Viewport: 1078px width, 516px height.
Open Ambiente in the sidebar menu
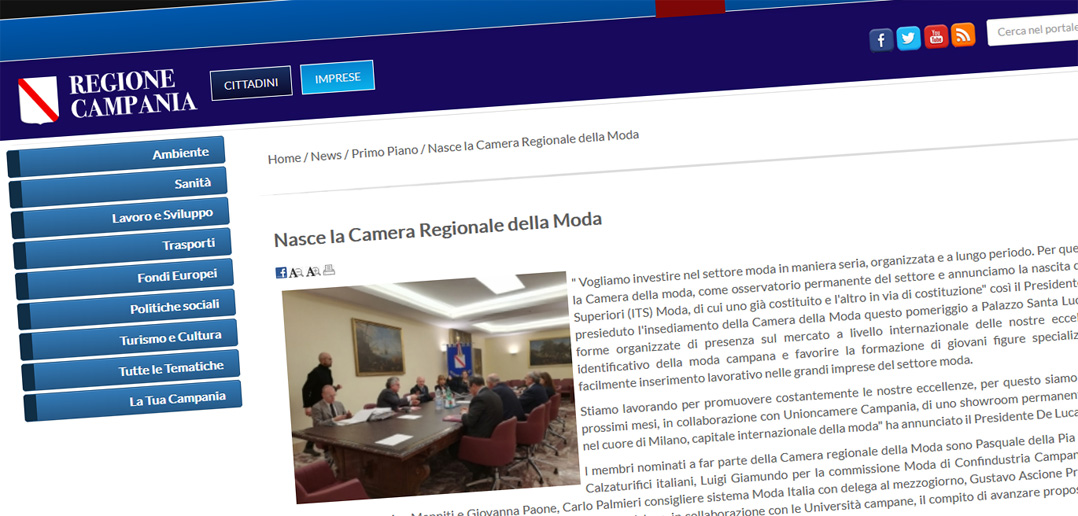click(116, 157)
